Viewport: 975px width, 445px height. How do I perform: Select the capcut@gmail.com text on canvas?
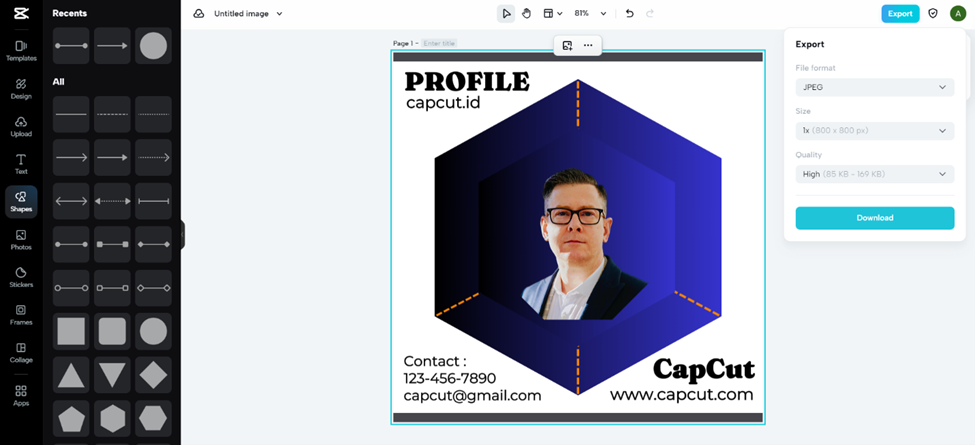[x=472, y=395]
